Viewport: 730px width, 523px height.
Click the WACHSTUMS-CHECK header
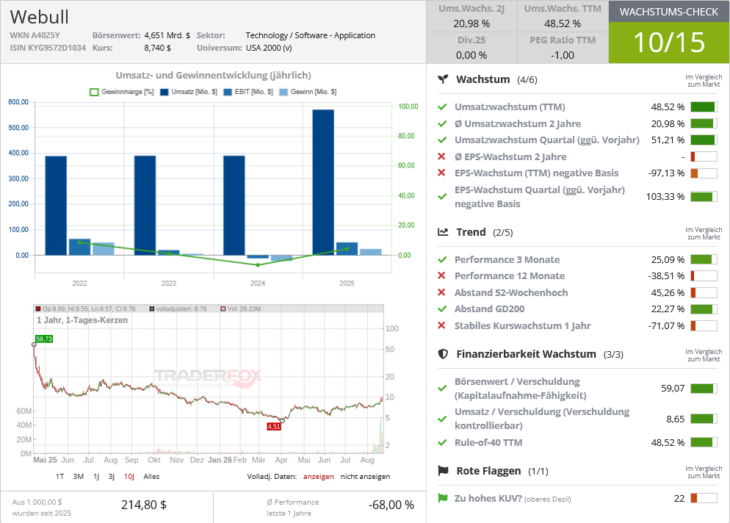(x=669, y=12)
